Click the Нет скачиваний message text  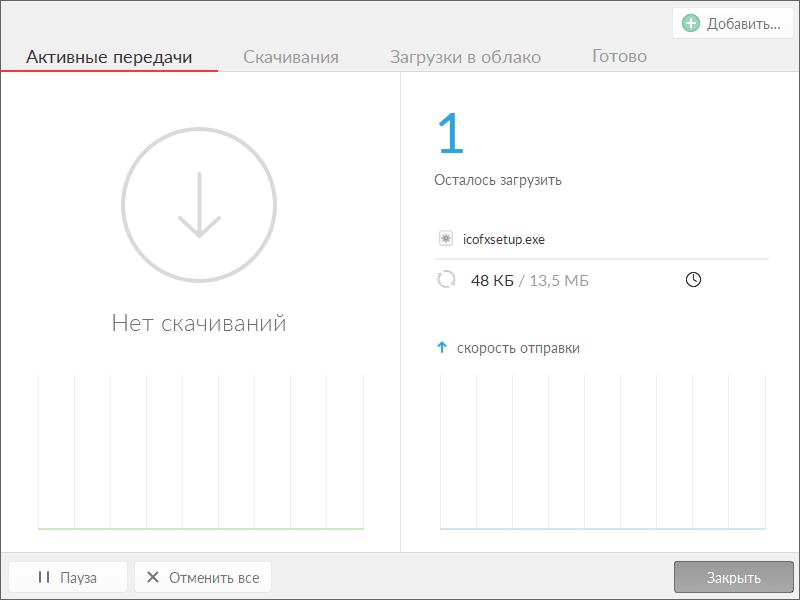click(199, 323)
